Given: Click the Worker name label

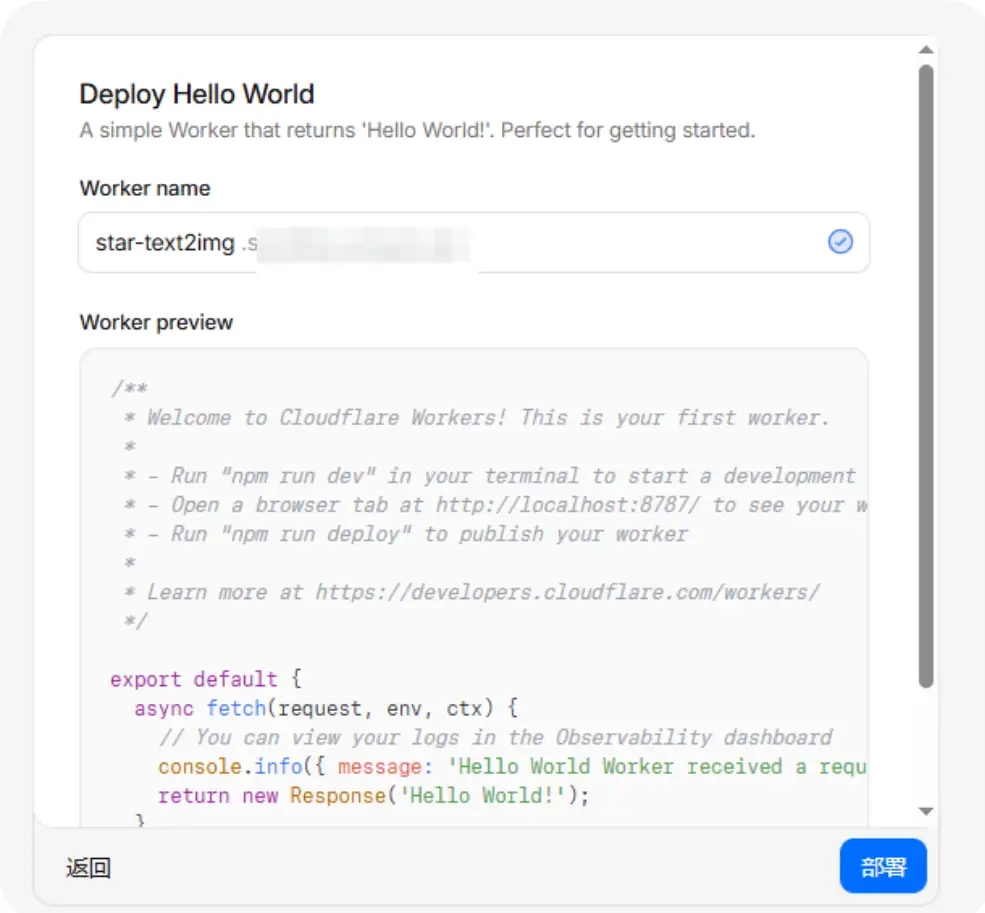Looking at the screenshot, I should 144,189.
